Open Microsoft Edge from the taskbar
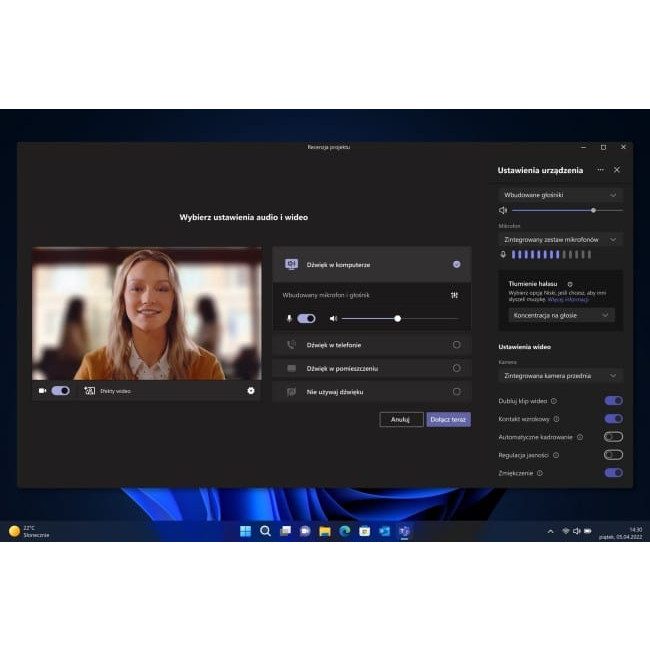 [x=344, y=531]
